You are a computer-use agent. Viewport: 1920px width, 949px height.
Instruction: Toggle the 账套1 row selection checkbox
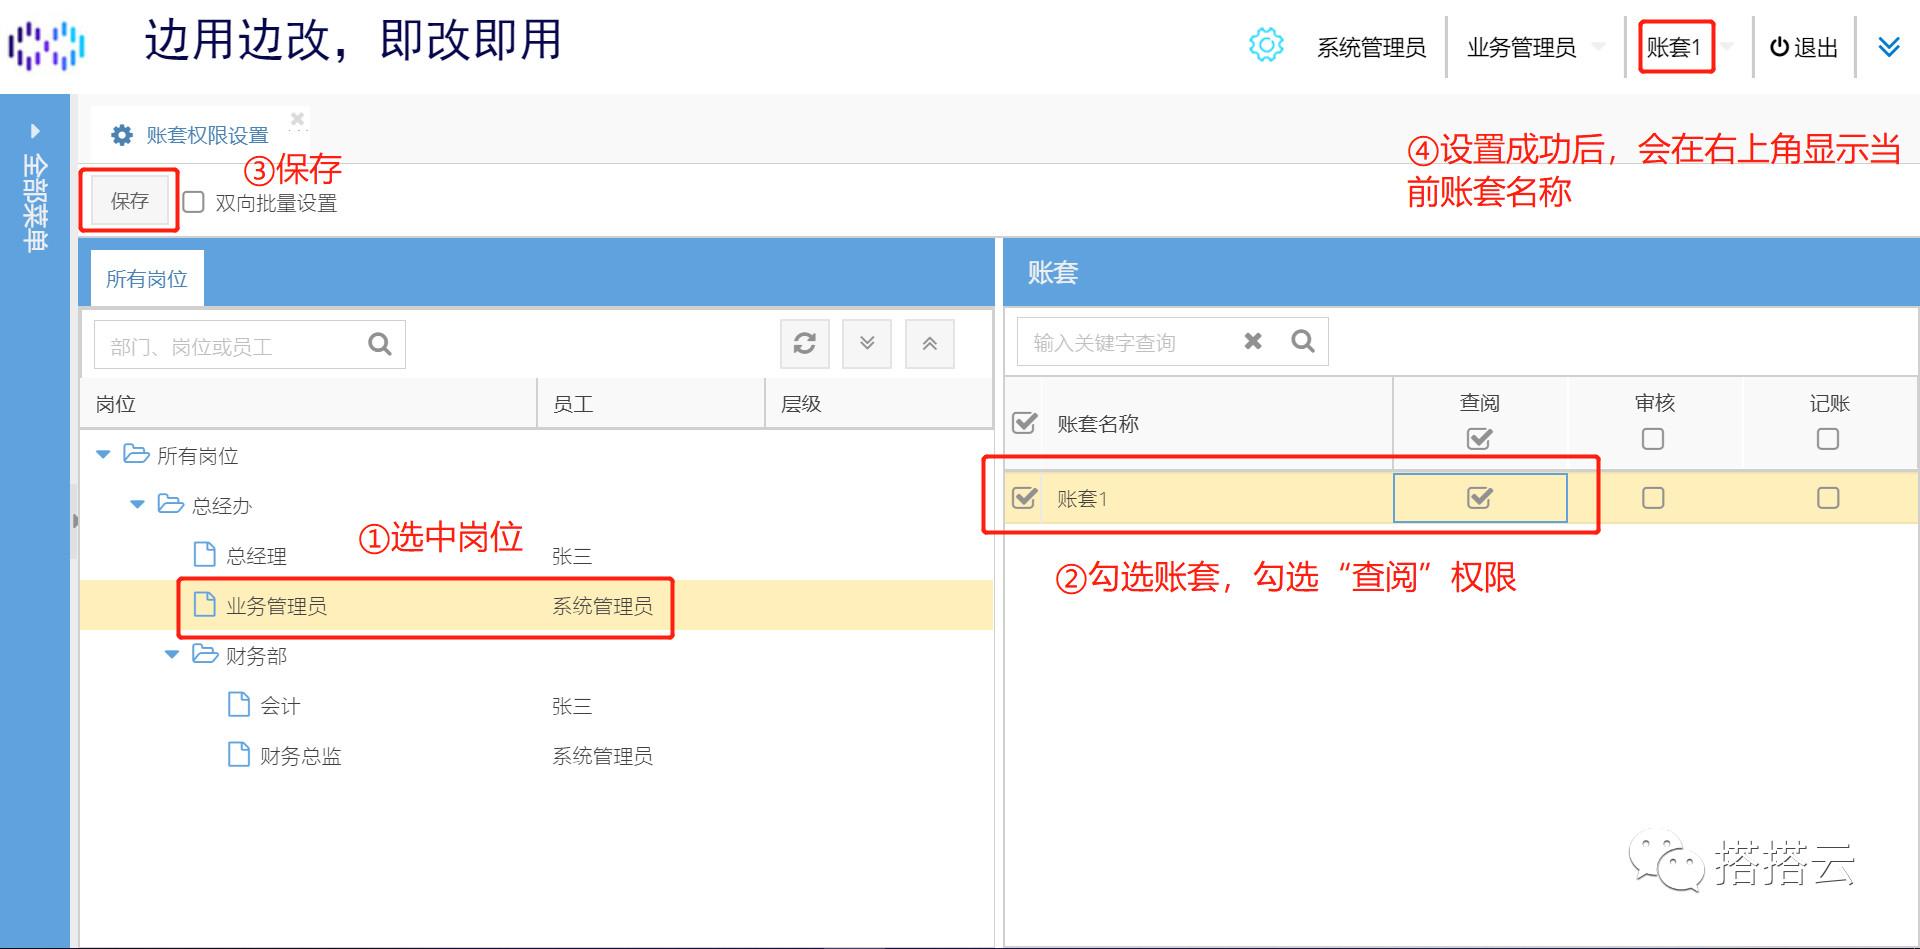point(1024,497)
